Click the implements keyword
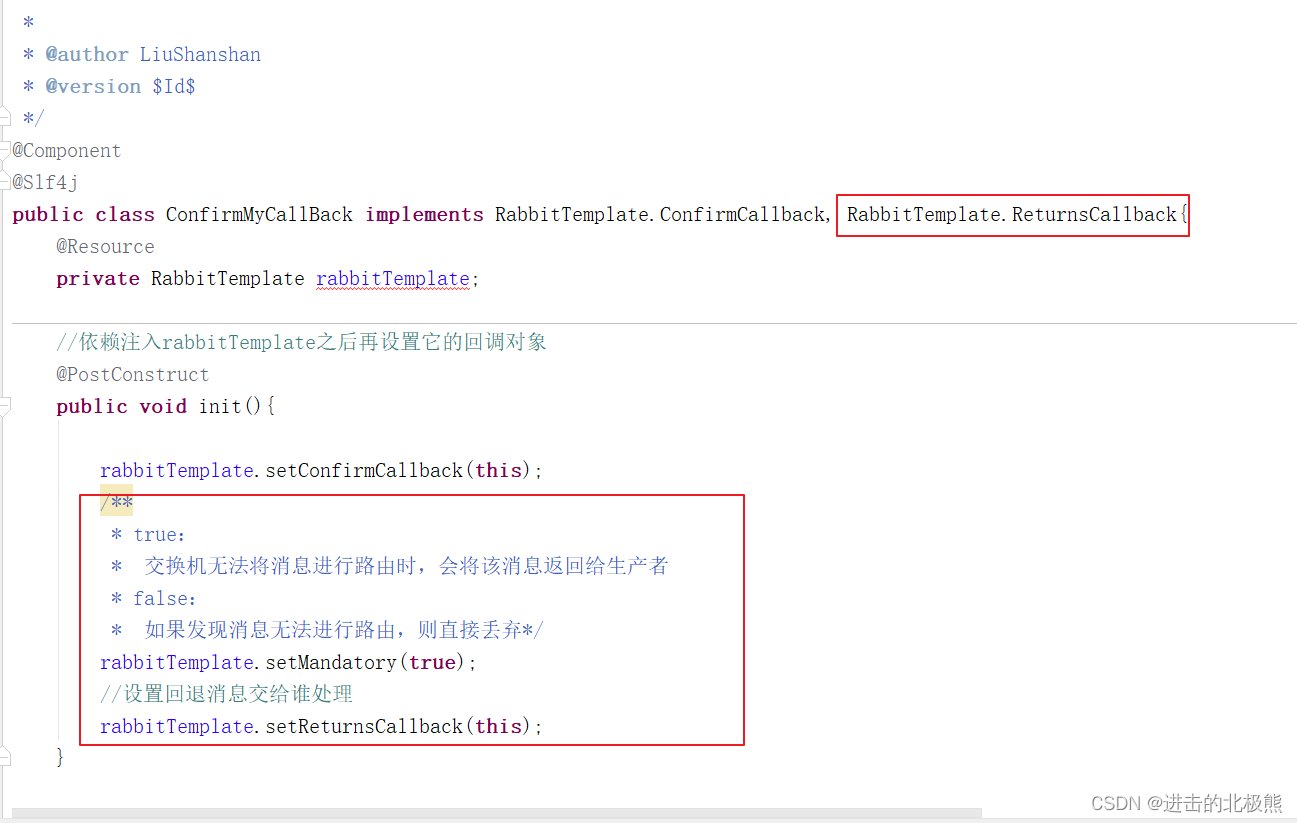Viewport: 1297px width, 823px height. [x=424, y=215]
